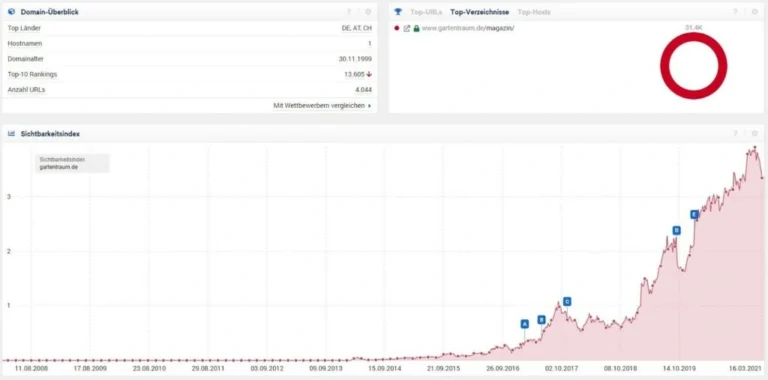Click event pin A on the chart
The height and width of the screenshot is (380, 768).
(x=525, y=324)
